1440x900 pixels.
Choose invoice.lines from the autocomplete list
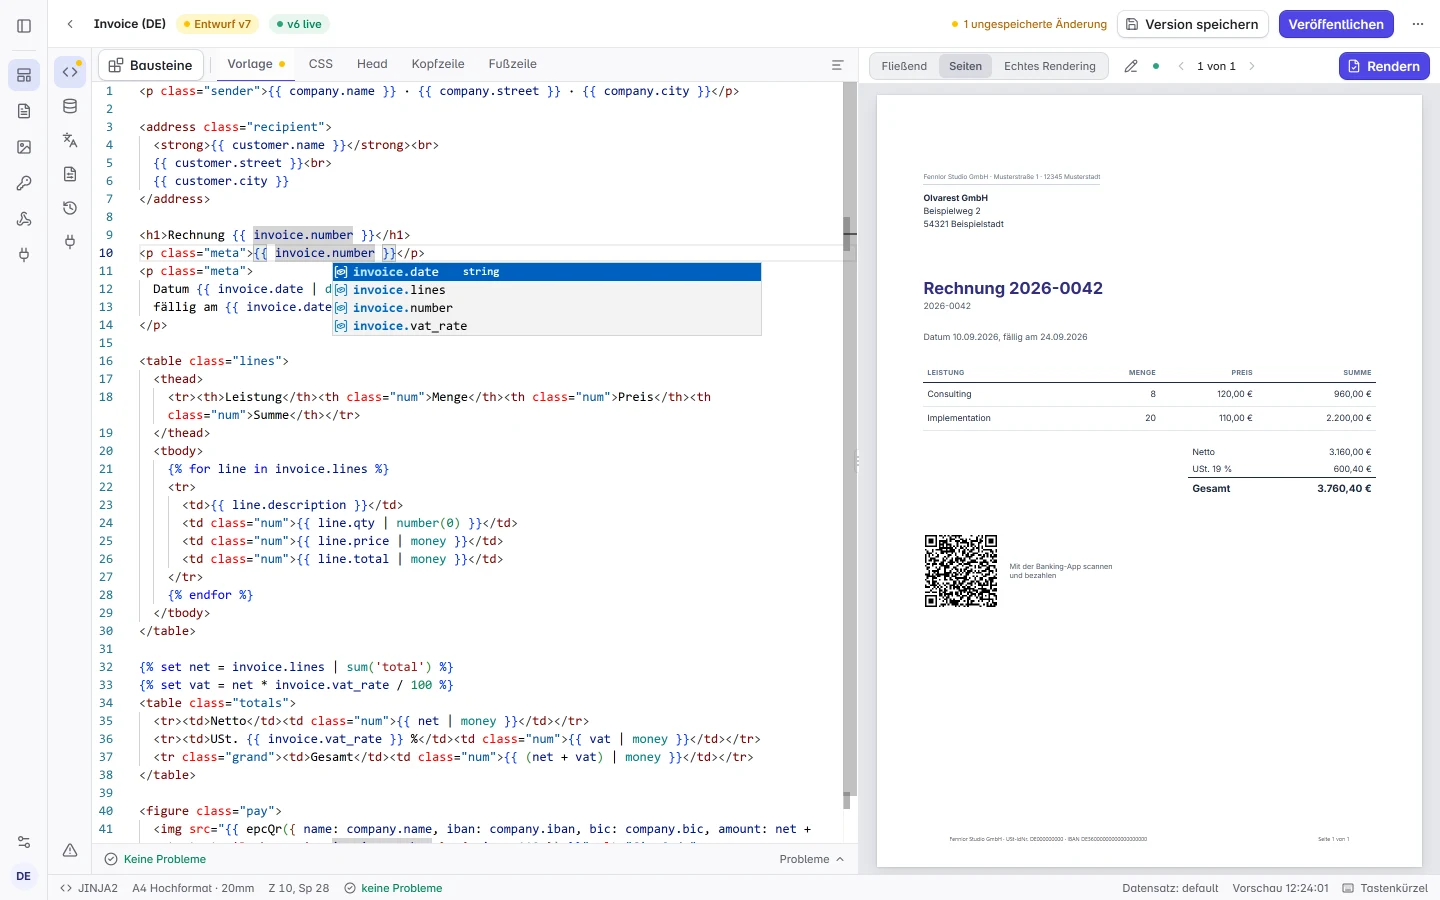[547, 290]
